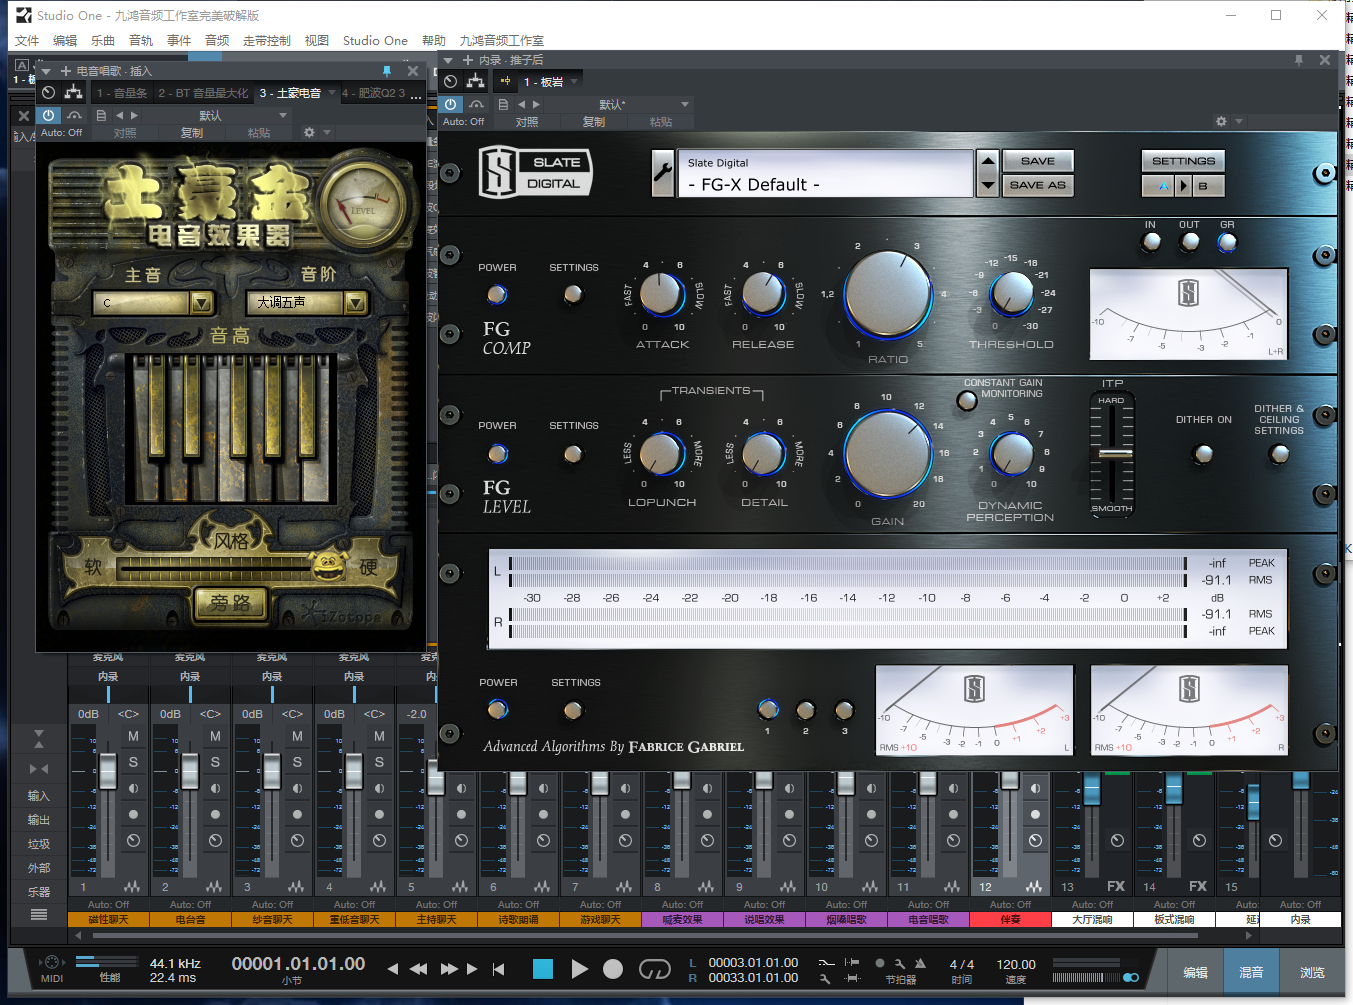Toggle the Loop icon in transport bar
The width and height of the screenshot is (1353, 1005).
[x=654, y=969]
